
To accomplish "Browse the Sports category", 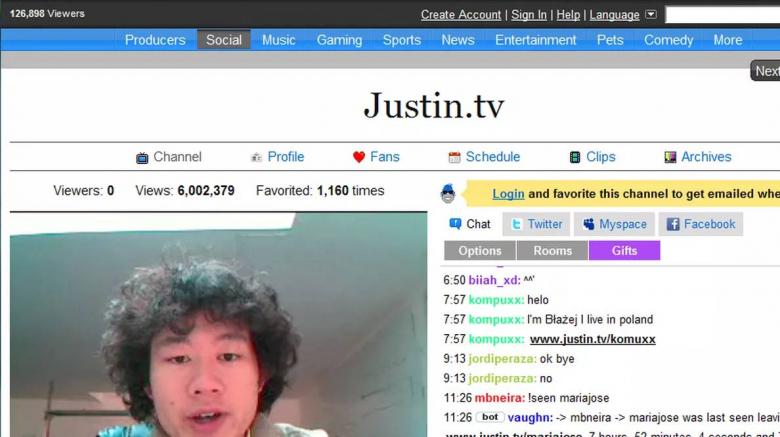I will tap(401, 40).
